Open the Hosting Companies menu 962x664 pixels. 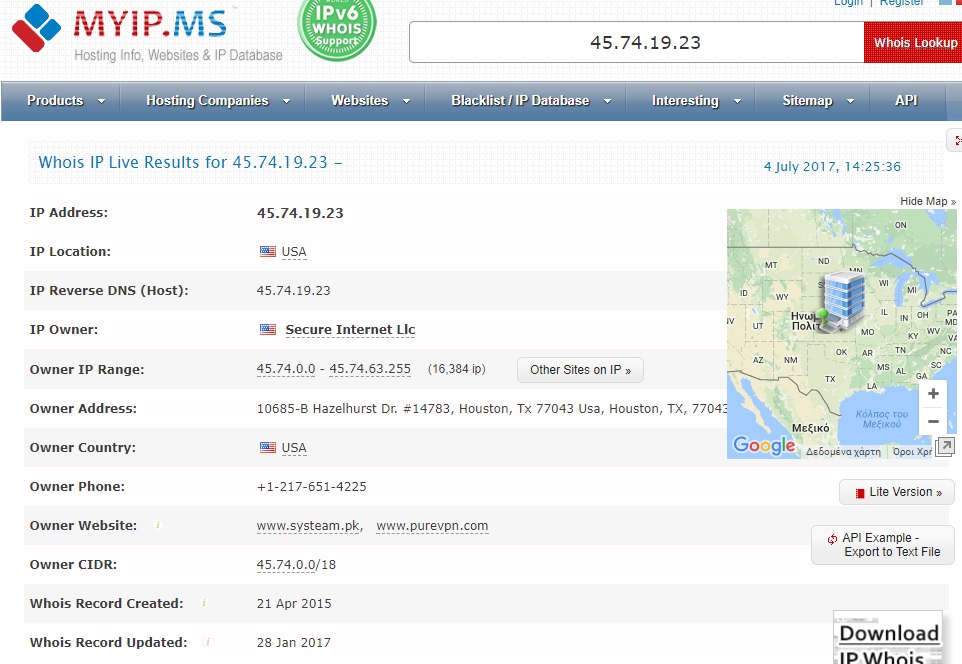pos(207,101)
